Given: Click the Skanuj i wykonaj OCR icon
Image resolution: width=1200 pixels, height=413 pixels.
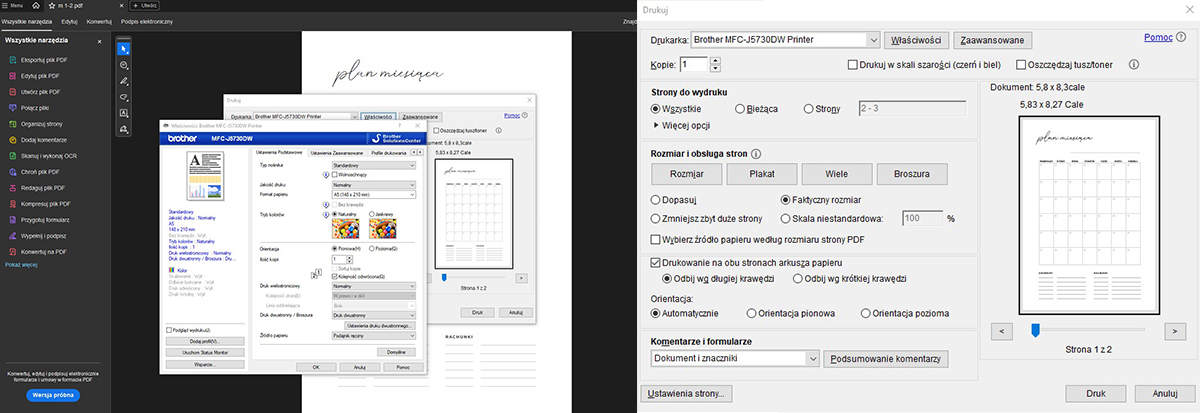Looking at the screenshot, I should (12, 156).
